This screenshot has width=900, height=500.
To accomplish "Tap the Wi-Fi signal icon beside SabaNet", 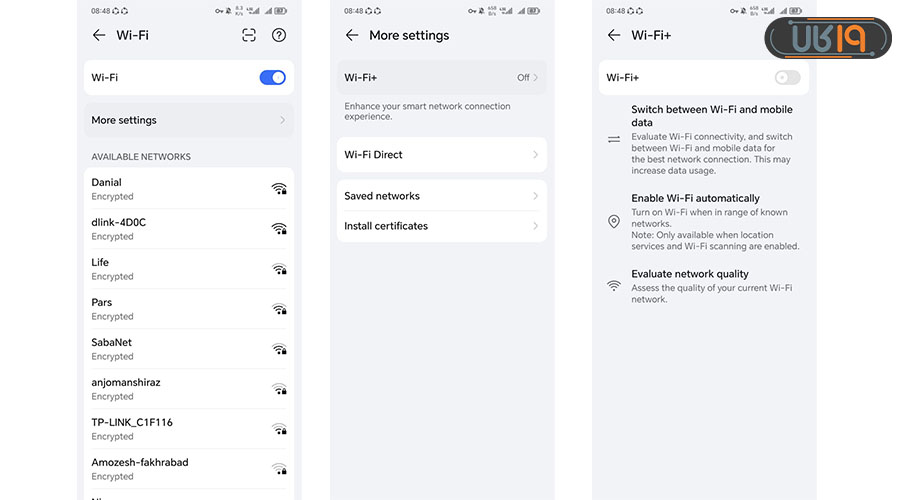I will click(x=279, y=349).
